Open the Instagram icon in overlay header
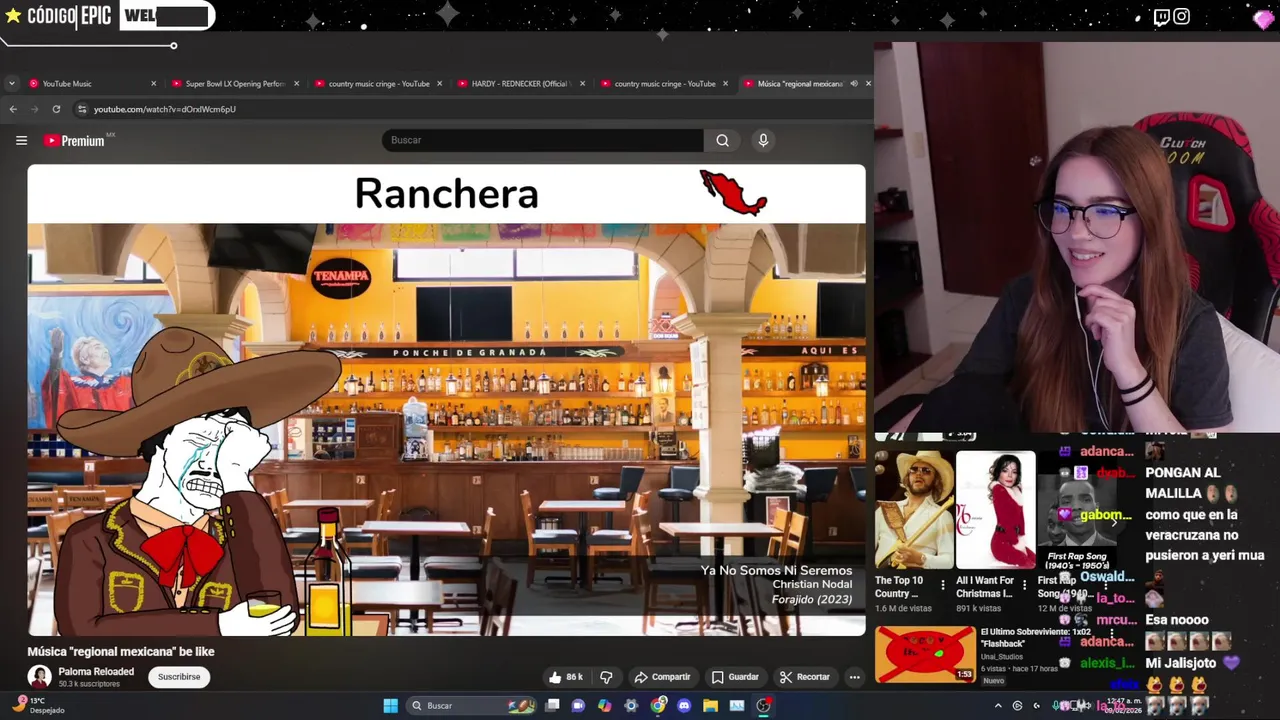Screen dimensions: 1280x720 click(1182, 16)
